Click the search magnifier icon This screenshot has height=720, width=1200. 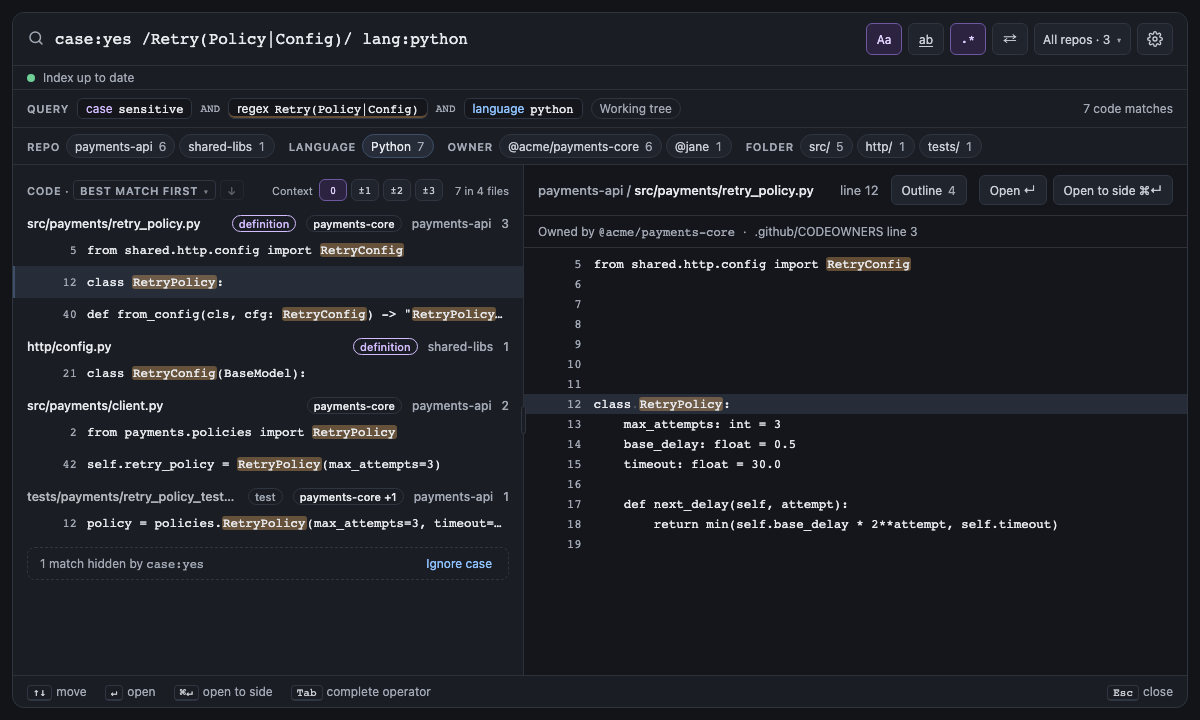[x=36, y=39]
